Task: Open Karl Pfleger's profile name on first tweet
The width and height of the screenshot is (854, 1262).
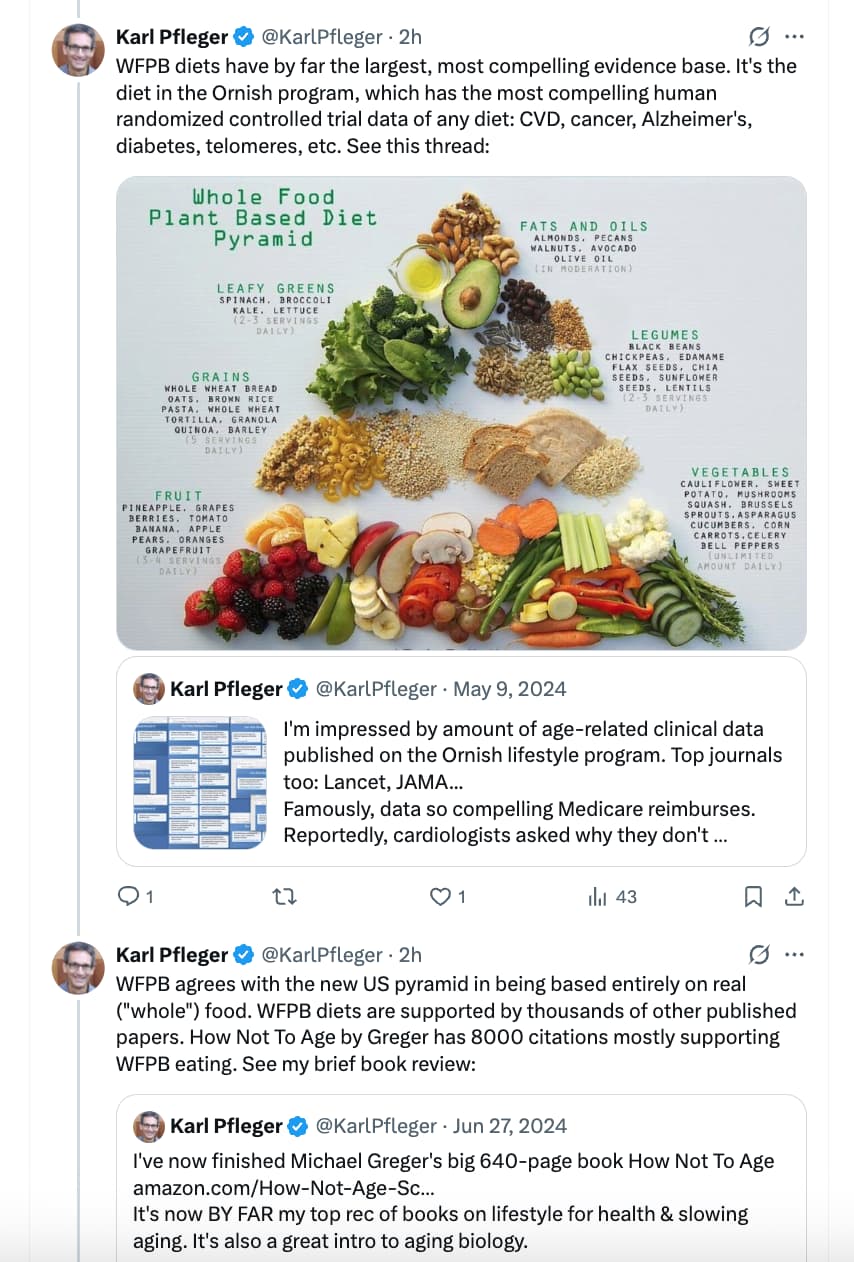Action: pos(172,37)
